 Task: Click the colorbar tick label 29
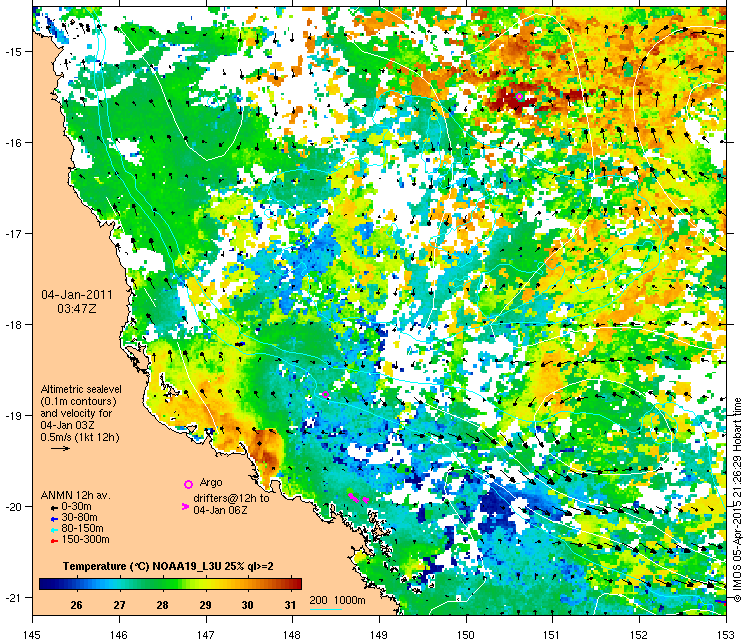pos(205,605)
